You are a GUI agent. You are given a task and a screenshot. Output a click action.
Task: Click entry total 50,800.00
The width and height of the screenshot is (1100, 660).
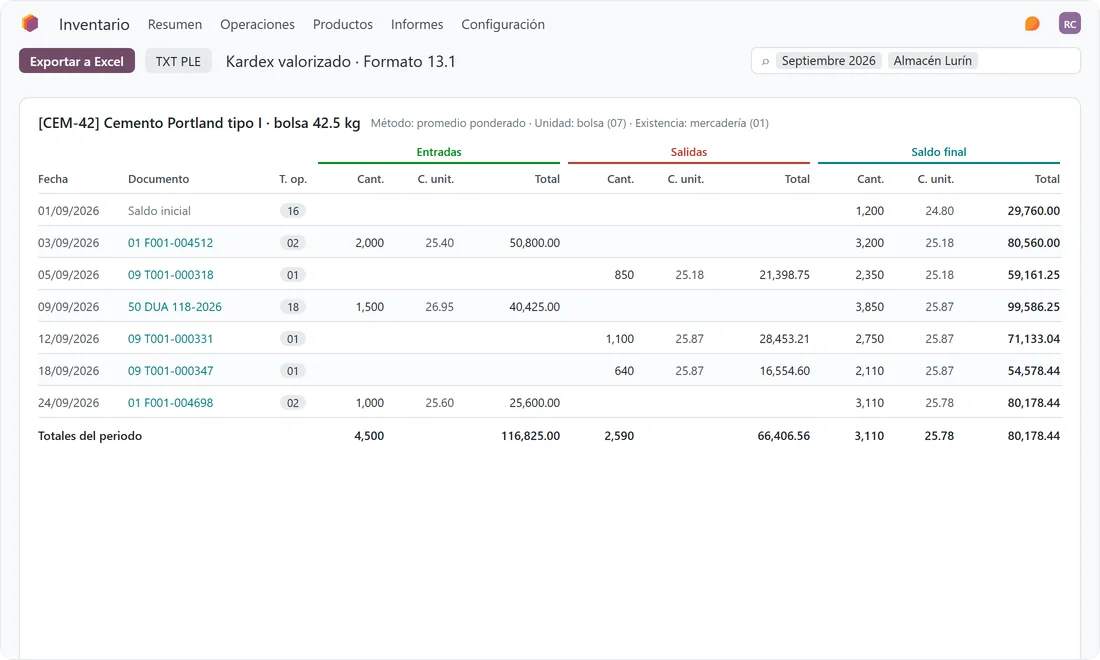[535, 243]
